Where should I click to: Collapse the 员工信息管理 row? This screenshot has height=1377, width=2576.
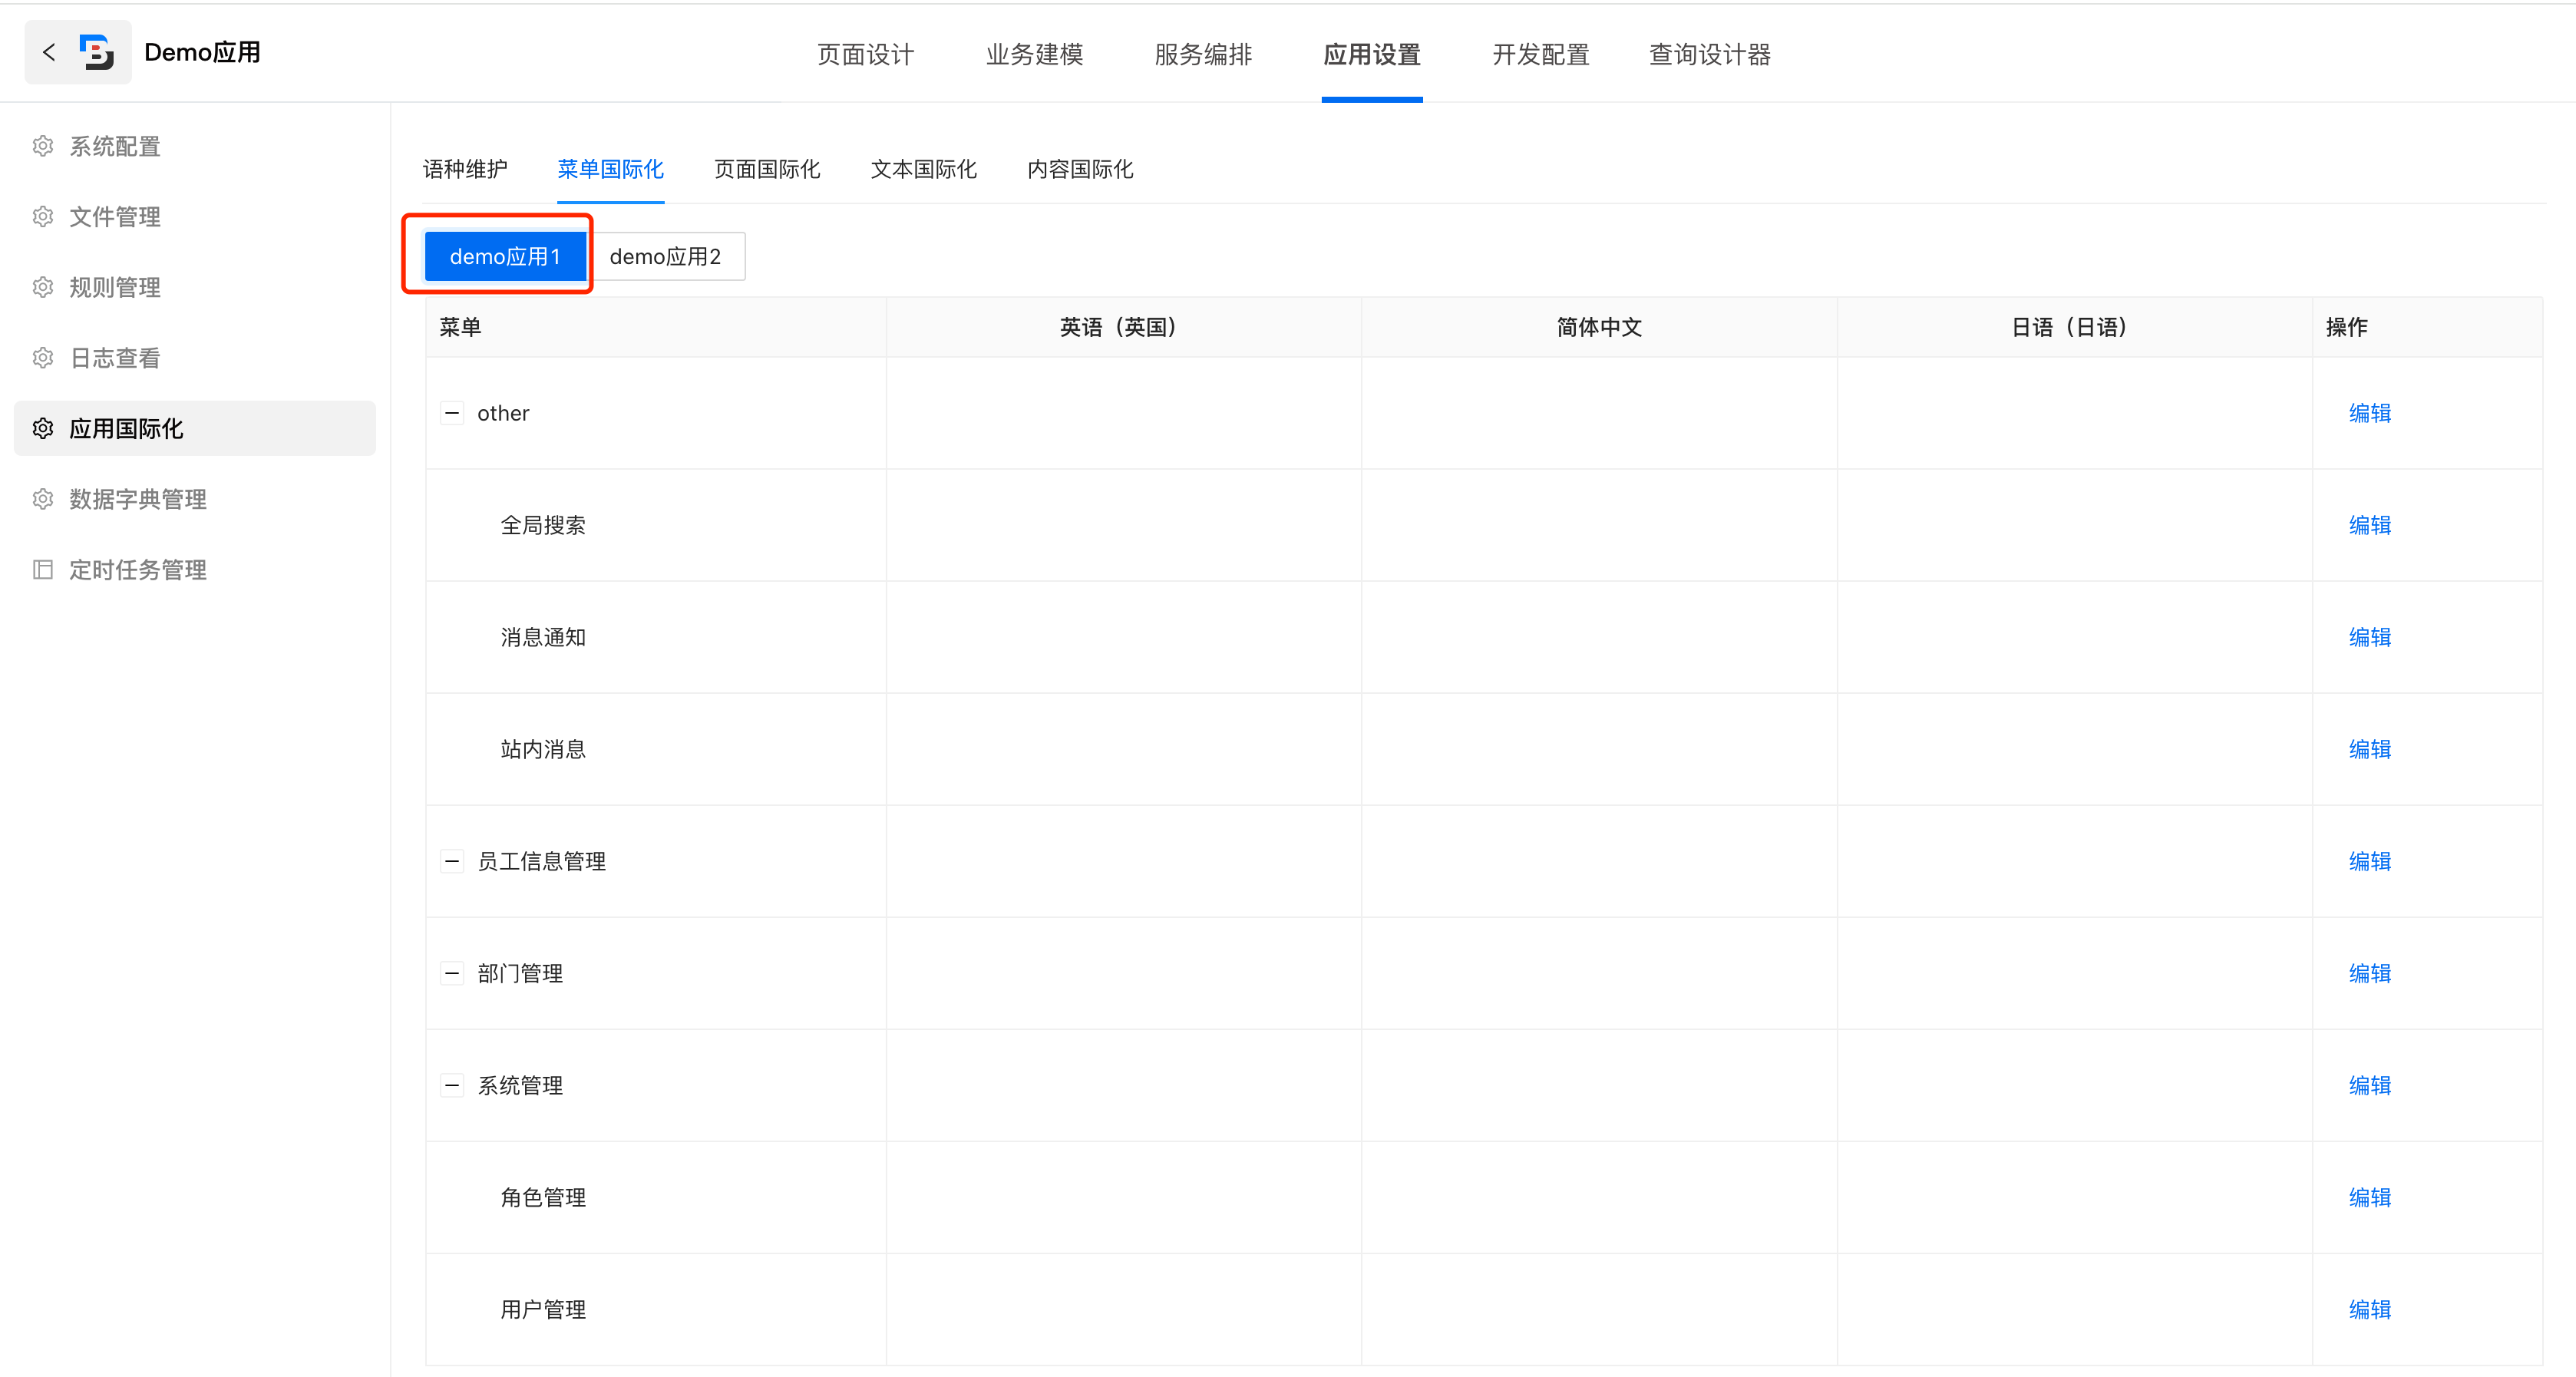[452, 861]
